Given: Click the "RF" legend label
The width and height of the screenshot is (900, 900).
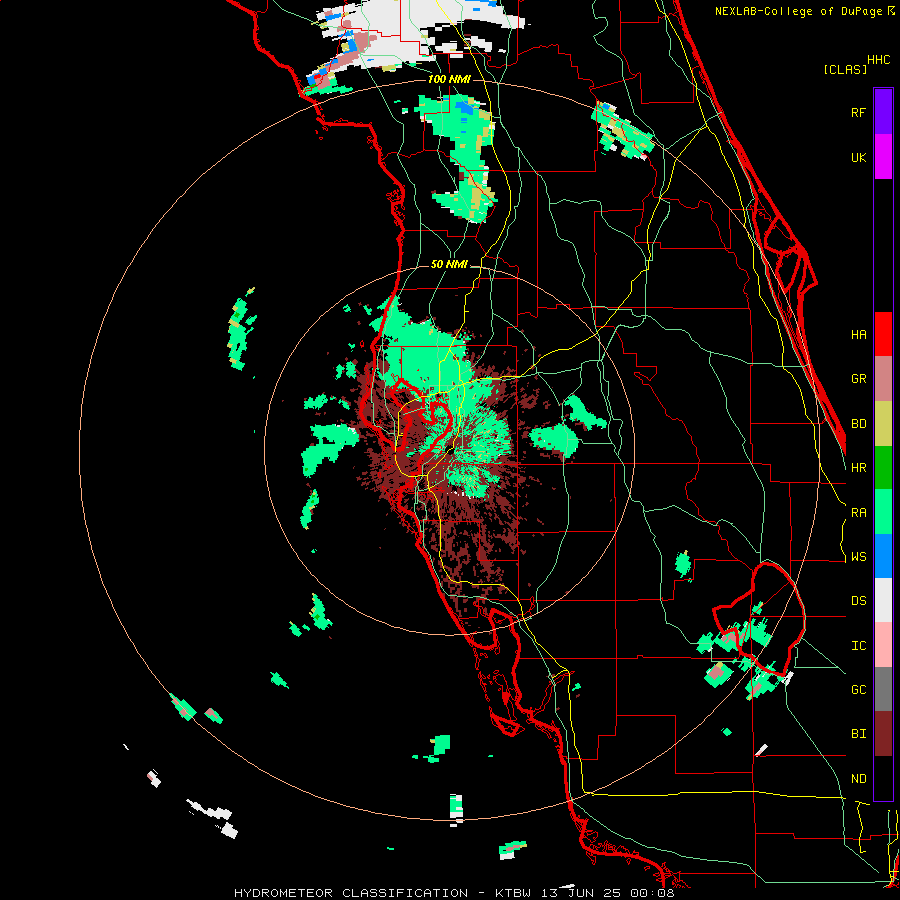Looking at the screenshot, I should pos(858,113).
